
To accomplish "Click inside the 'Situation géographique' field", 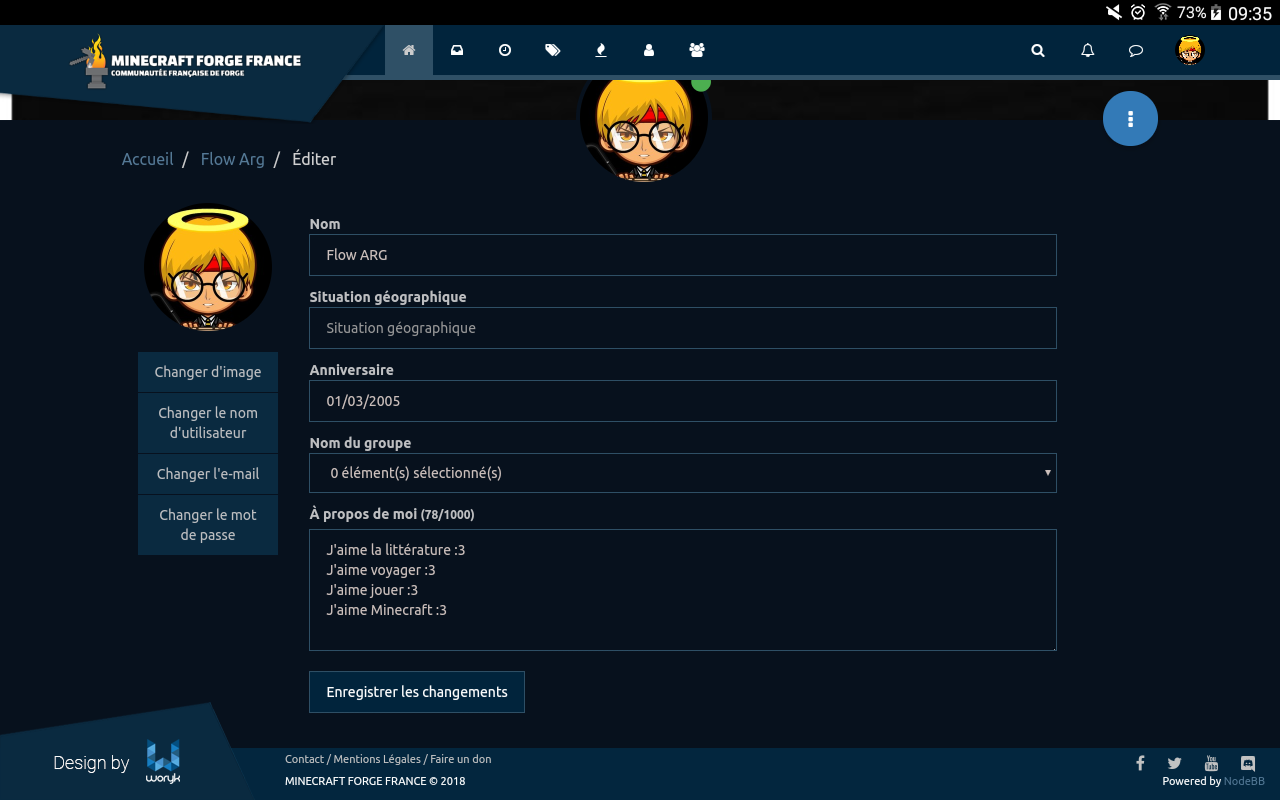I will pos(683,328).
